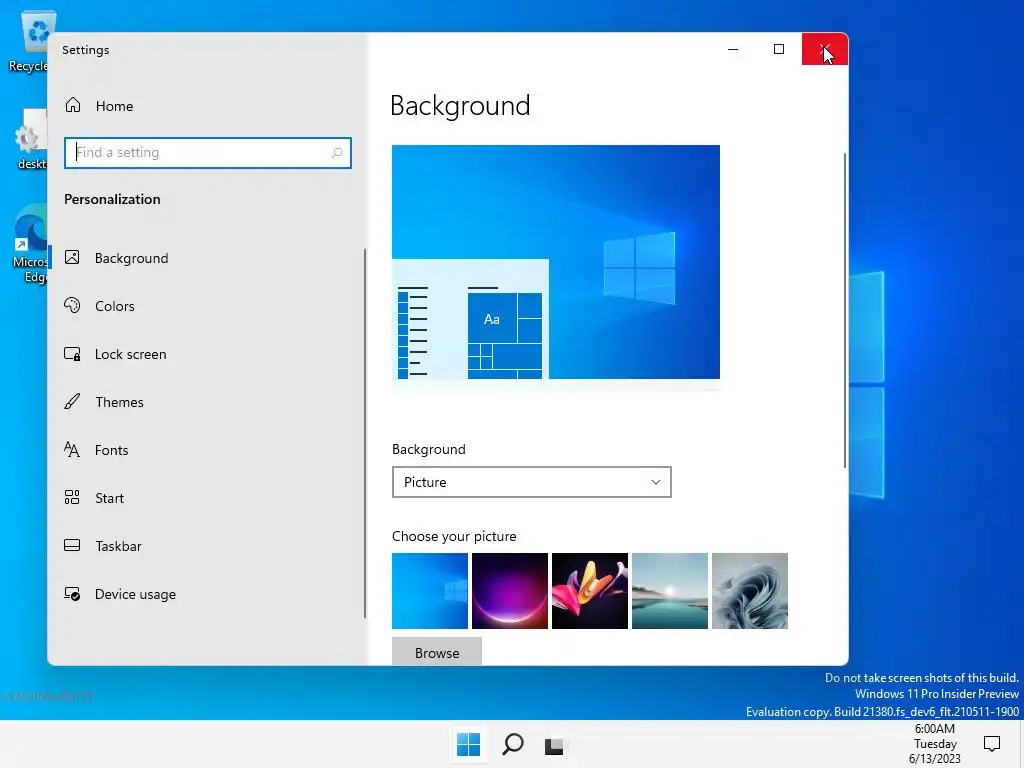
Task: Choose the lake sunrise wallpaper thumbnail
Action: tap(669, 591)
